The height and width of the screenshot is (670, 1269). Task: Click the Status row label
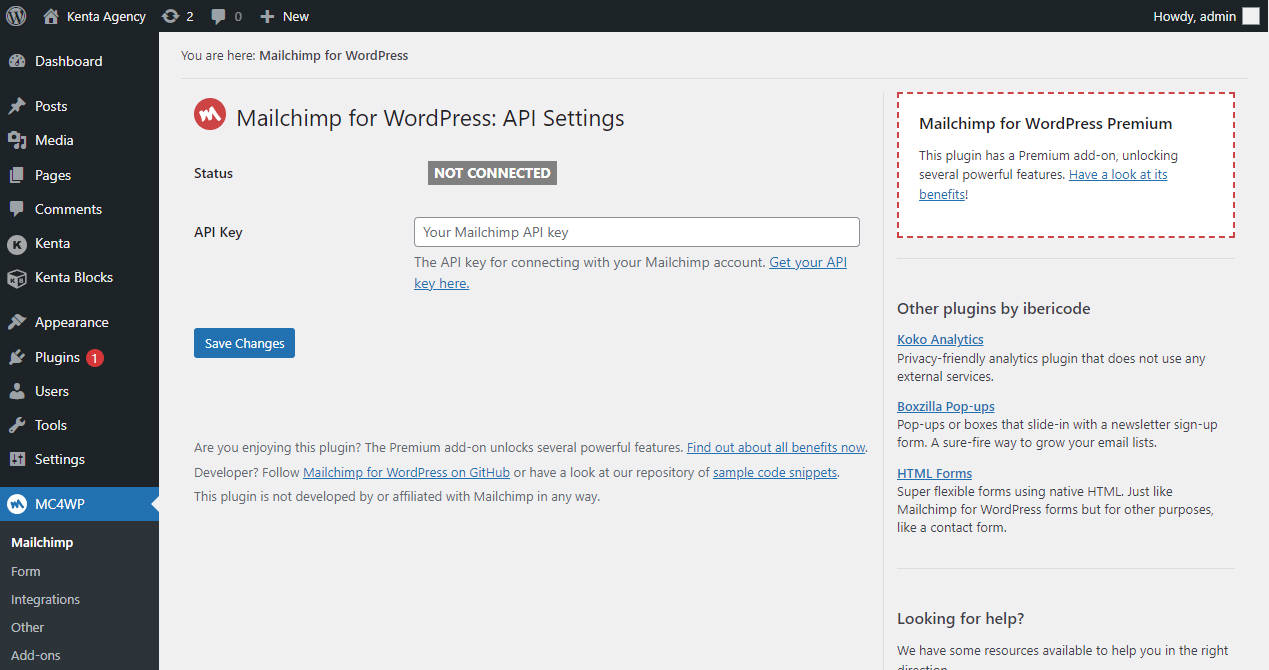(213, 173)
